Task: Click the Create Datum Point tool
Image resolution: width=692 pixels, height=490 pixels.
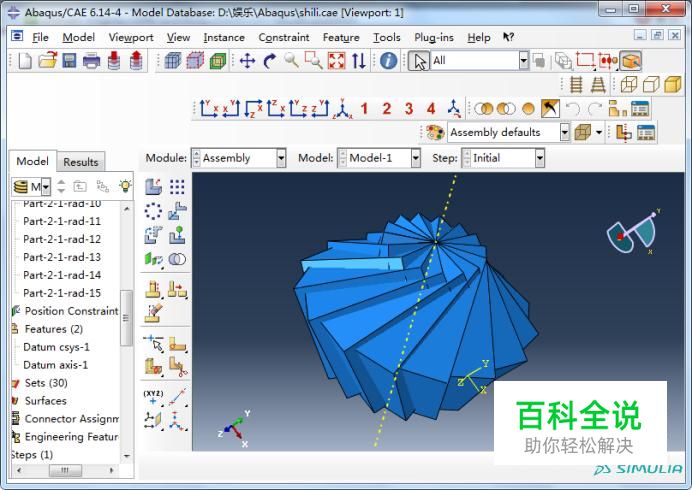Action: coord(153,396)
